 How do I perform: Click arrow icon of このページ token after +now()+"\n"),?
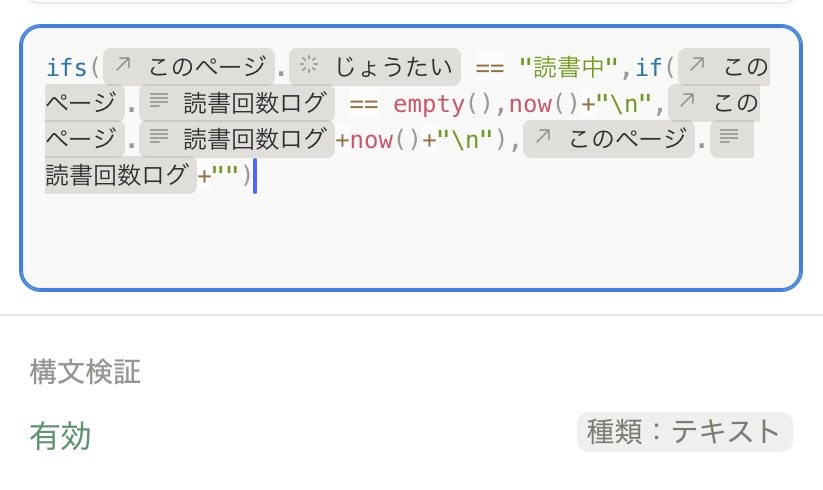543,139
